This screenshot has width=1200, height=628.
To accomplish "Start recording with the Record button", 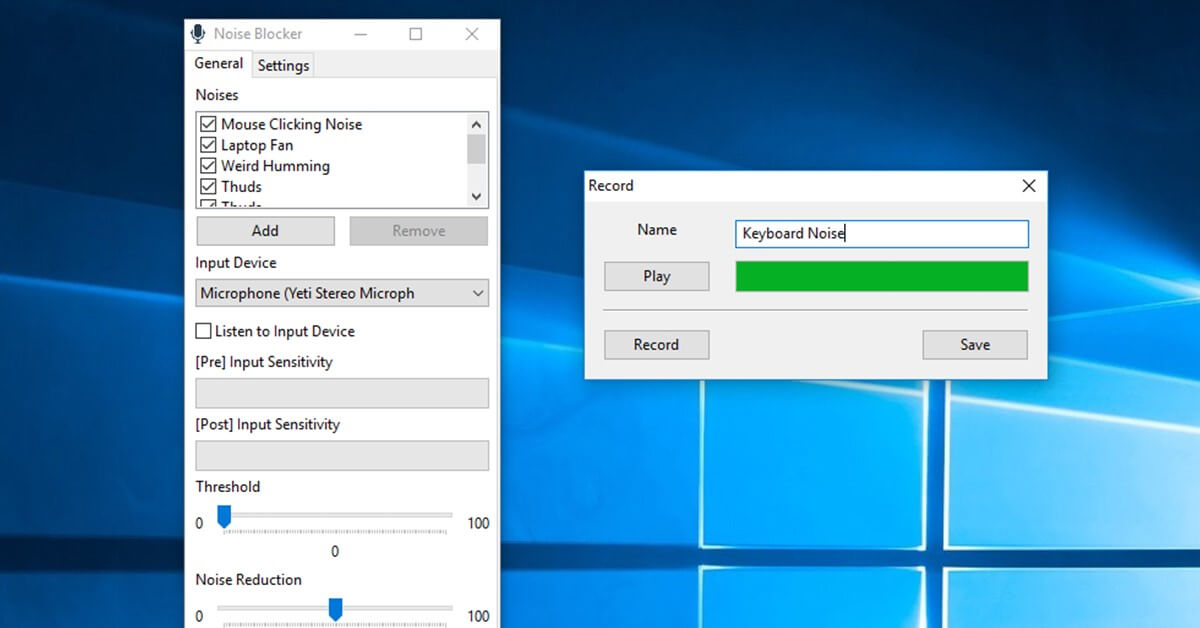I will 657,345.
